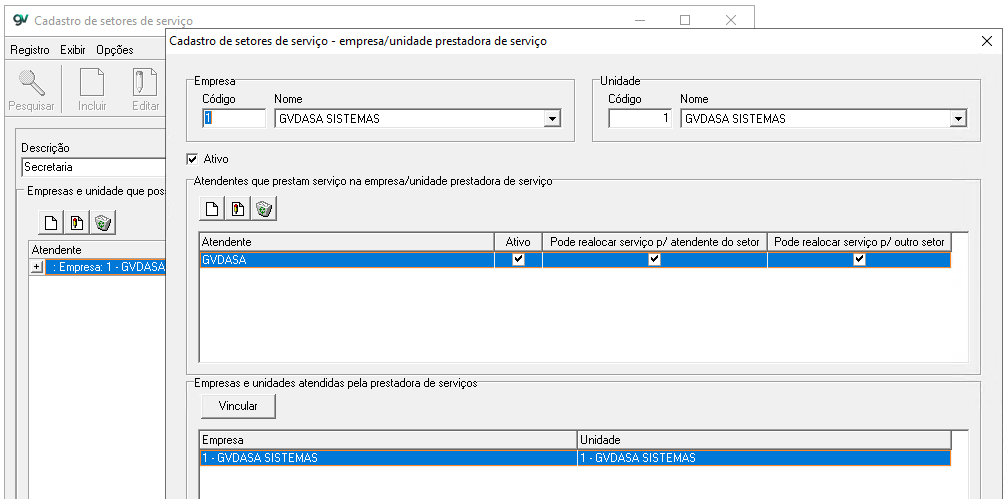Click the Atendente column header in dialog grid
The width and height of the screenshot is (1008, 499).
pyautogui.click(x=346, y=242)
